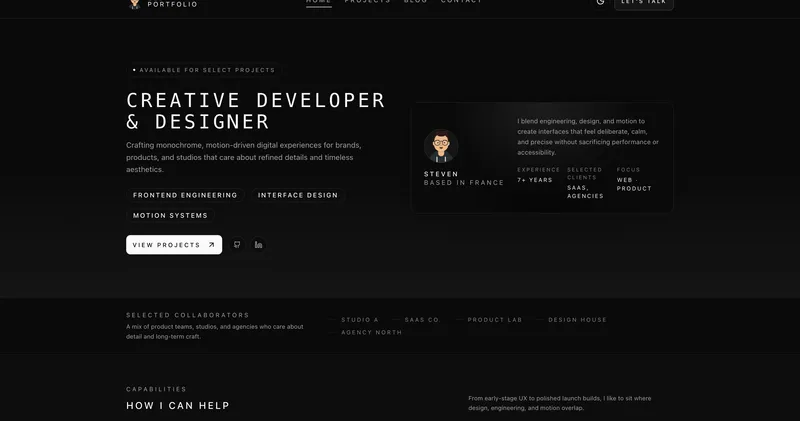Toggle the dark/light theme icon

click(600, 3)
